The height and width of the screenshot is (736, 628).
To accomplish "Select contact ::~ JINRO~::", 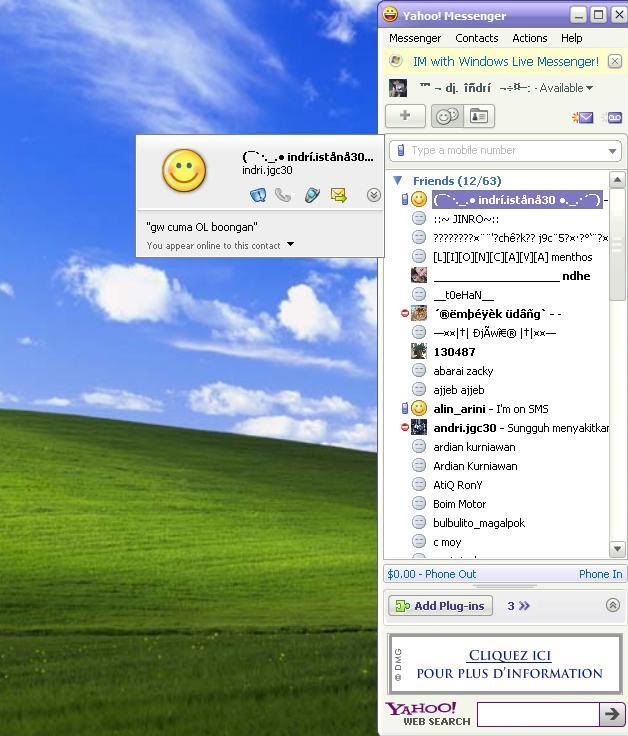I will (466, 219).
